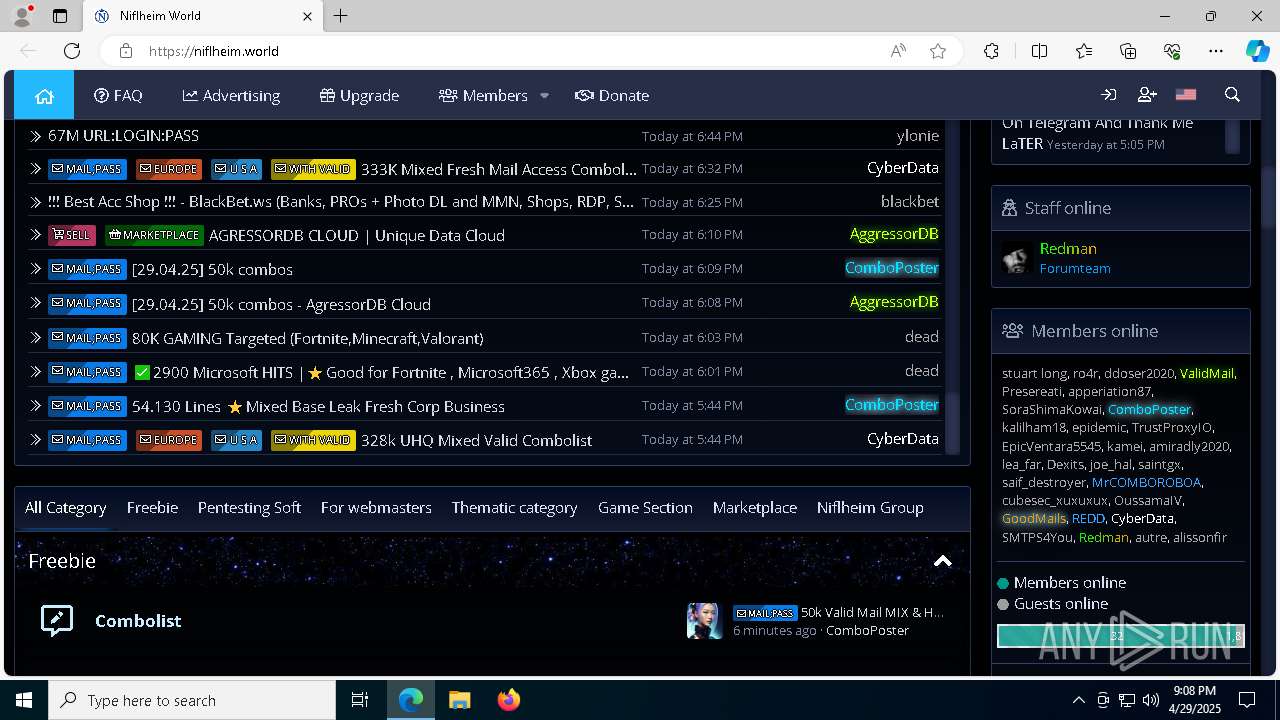Click the register user icon
Viewport: 1280px width, 720px height.
coord(1147,95)
